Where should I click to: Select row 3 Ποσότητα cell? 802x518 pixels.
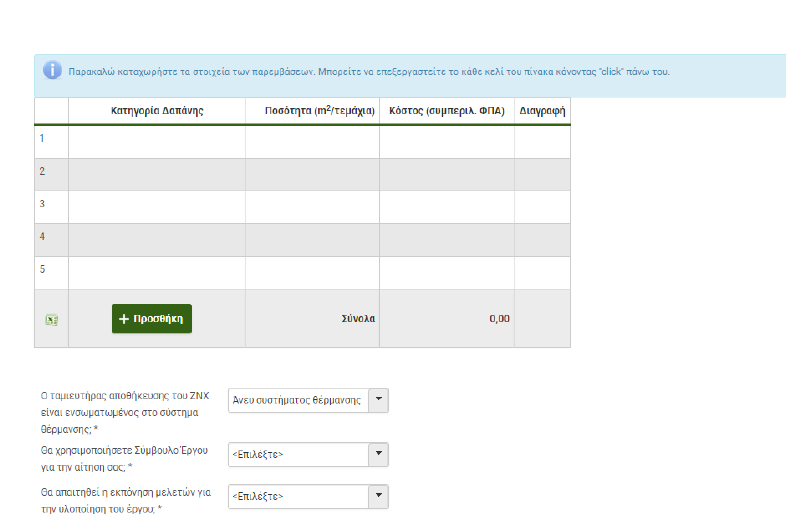tap(312, 207)
